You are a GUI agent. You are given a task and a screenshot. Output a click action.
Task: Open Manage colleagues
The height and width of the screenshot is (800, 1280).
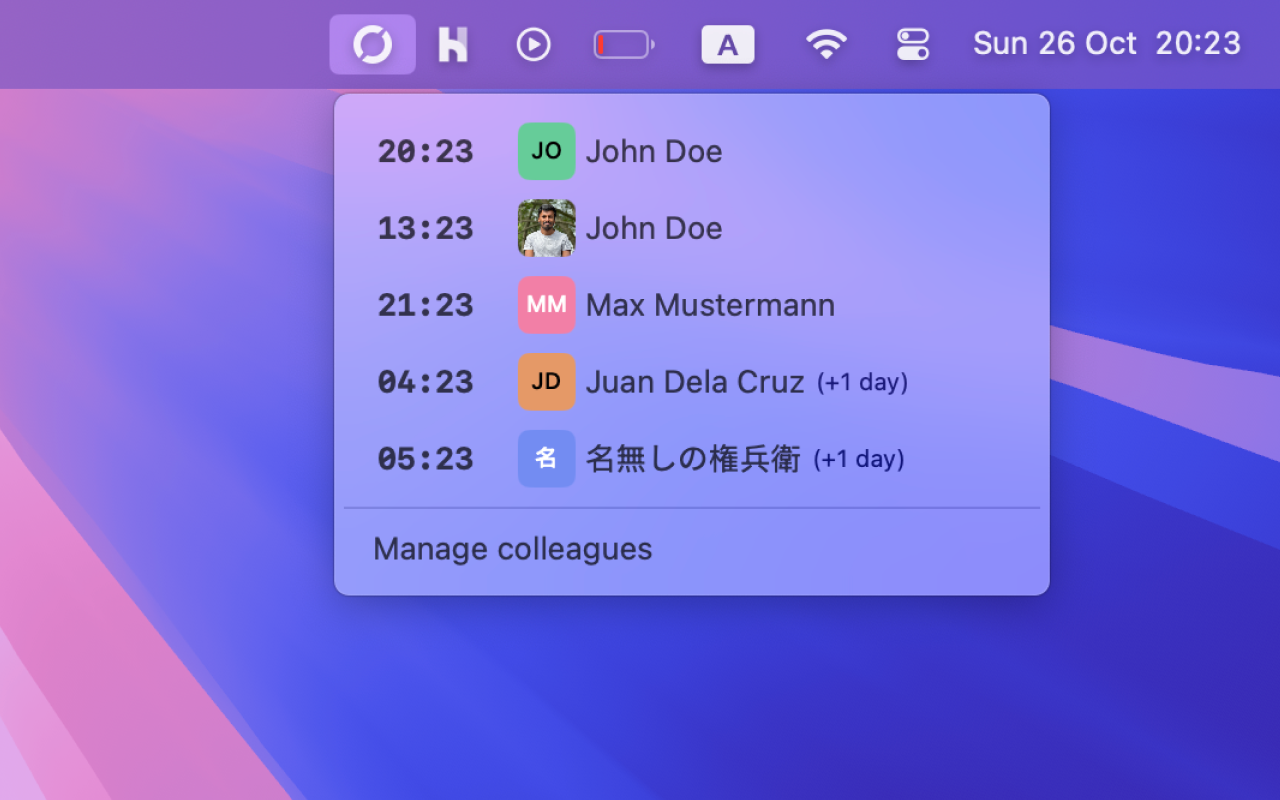point(512,548)
